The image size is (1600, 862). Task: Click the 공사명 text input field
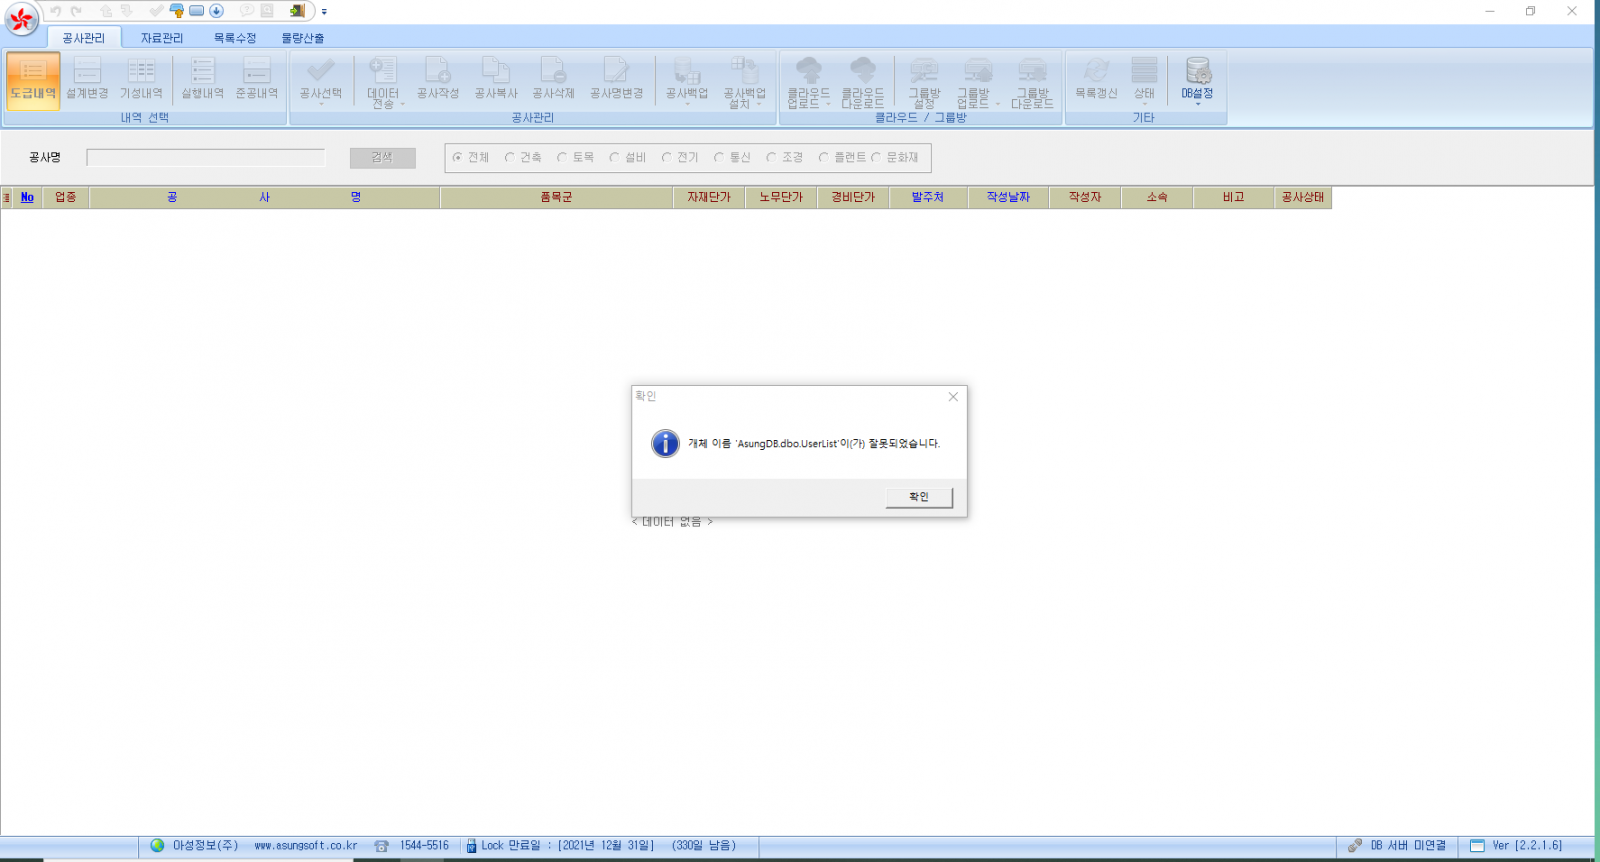205,158
